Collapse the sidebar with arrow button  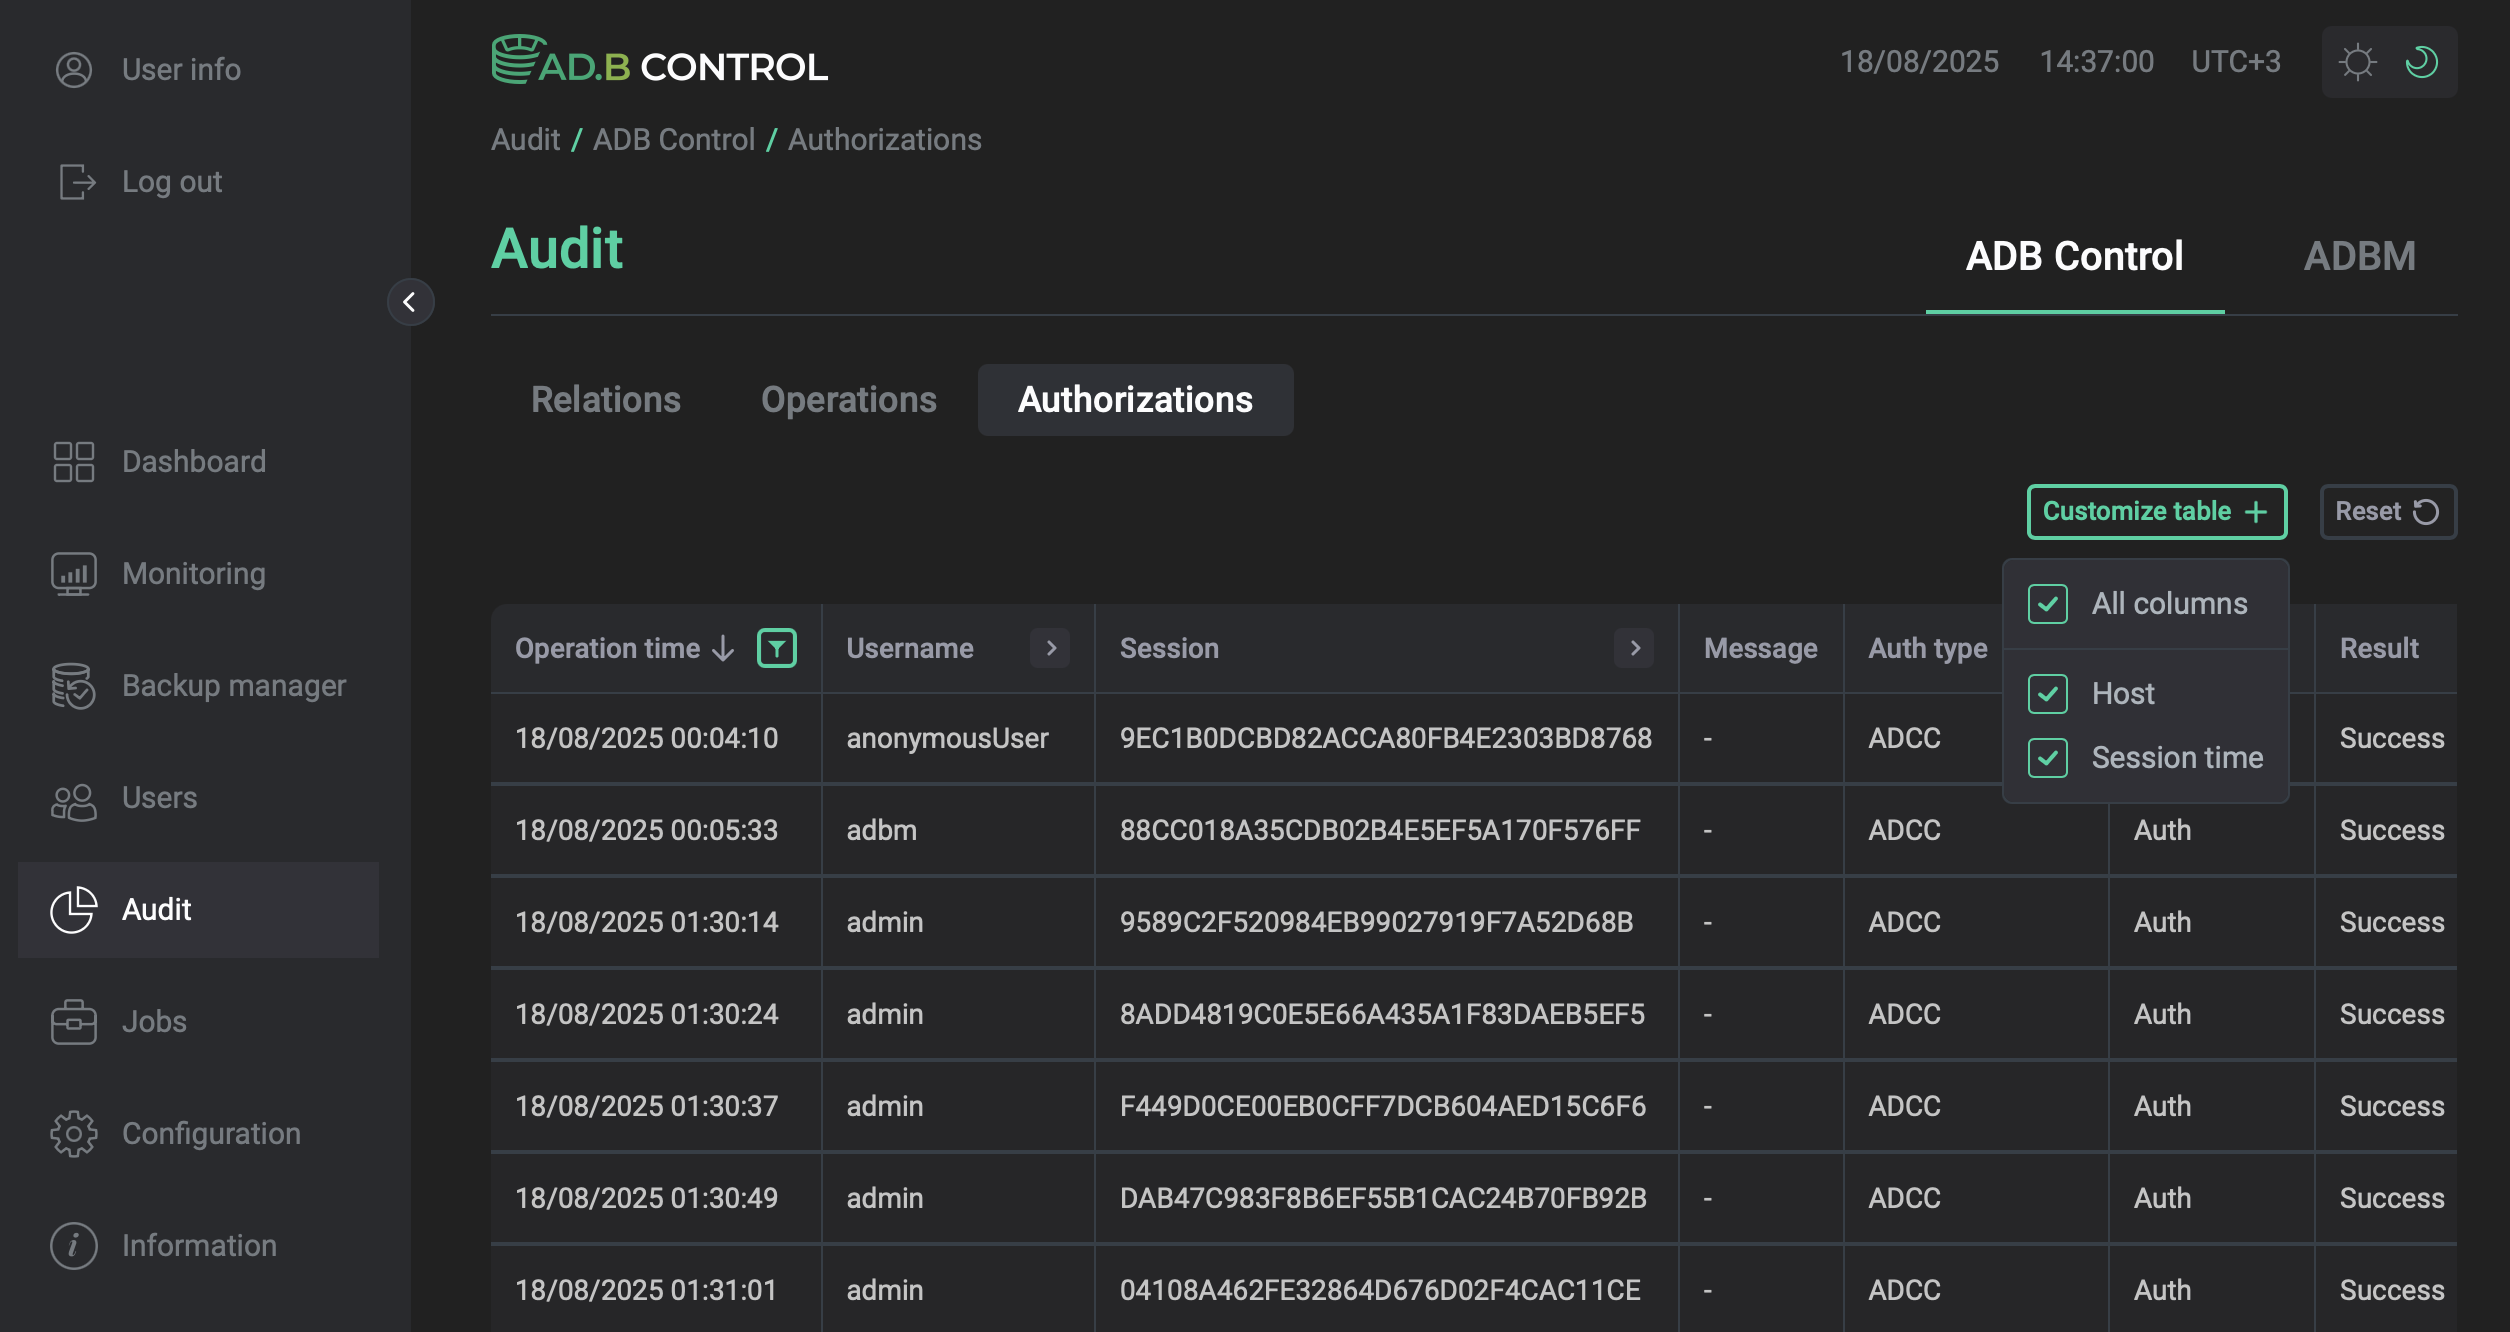click(410, 302)
